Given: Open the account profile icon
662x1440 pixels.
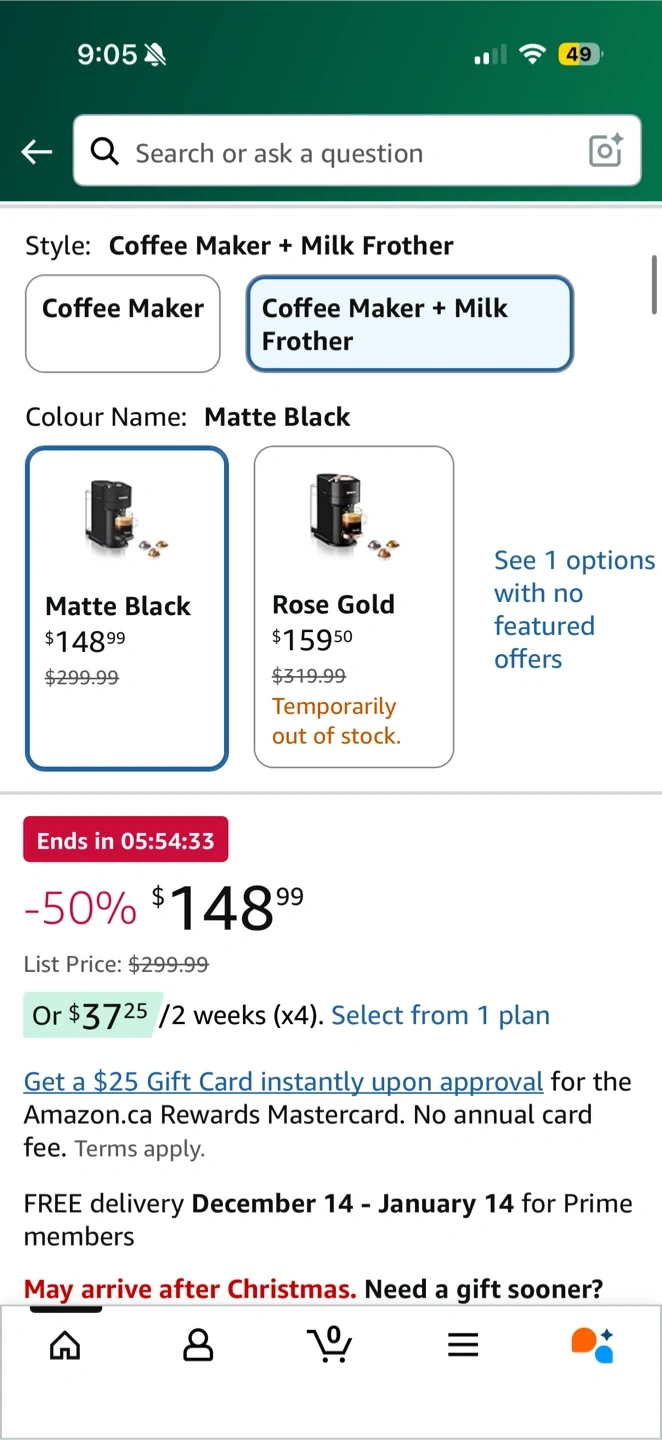Looking at the screenshot, I should pos(198,1345).
